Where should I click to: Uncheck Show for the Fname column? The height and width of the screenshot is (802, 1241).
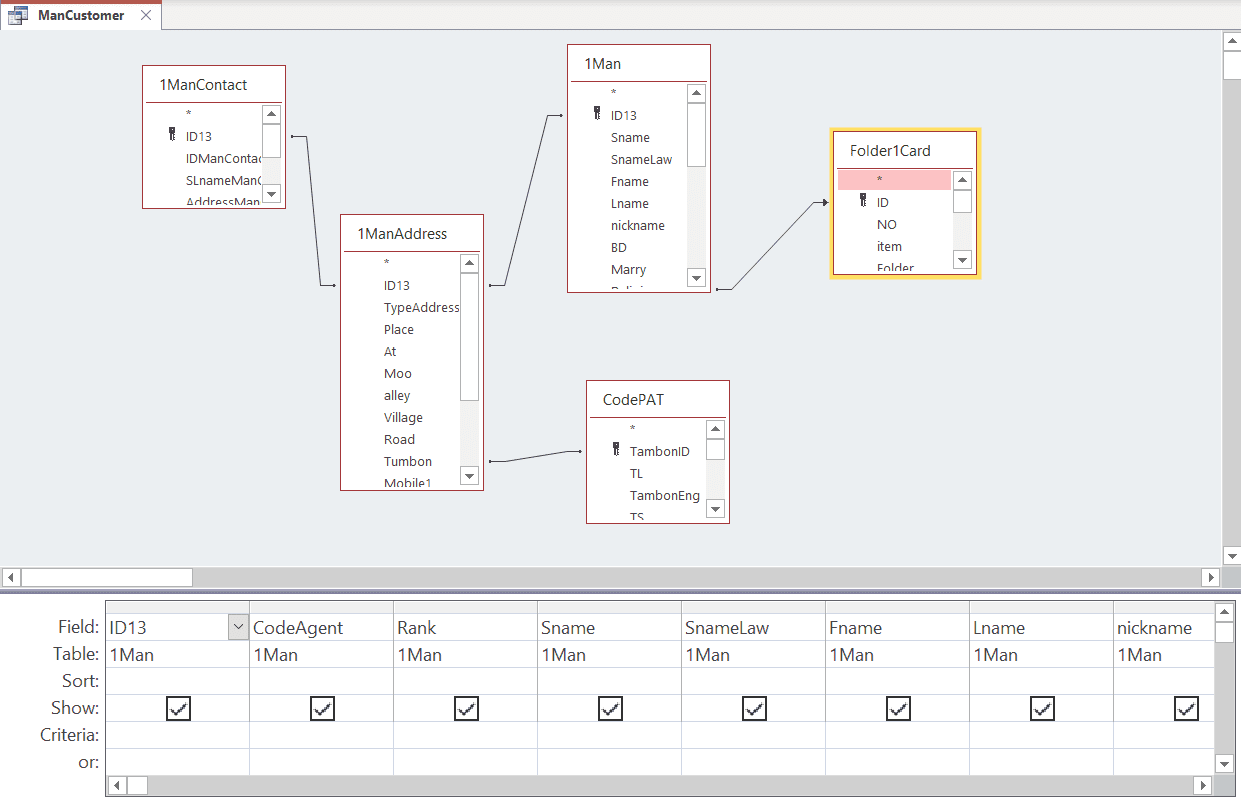tap(898, 708)
